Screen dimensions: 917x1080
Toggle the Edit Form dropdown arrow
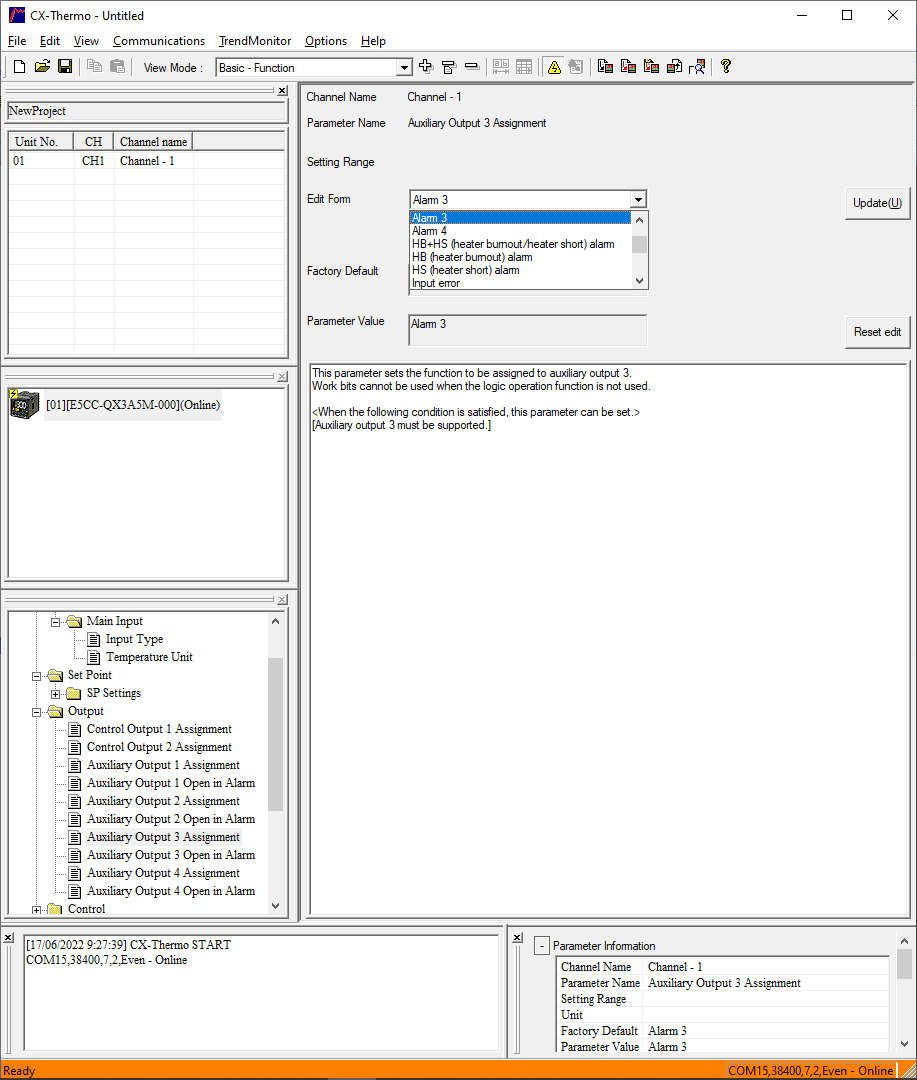[639, 200]
